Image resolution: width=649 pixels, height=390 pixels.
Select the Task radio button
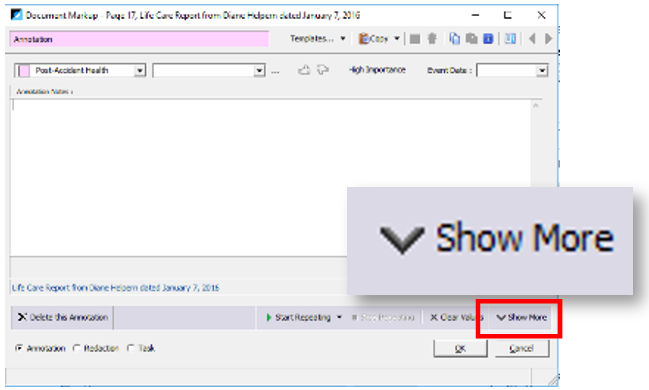[131, 348]
